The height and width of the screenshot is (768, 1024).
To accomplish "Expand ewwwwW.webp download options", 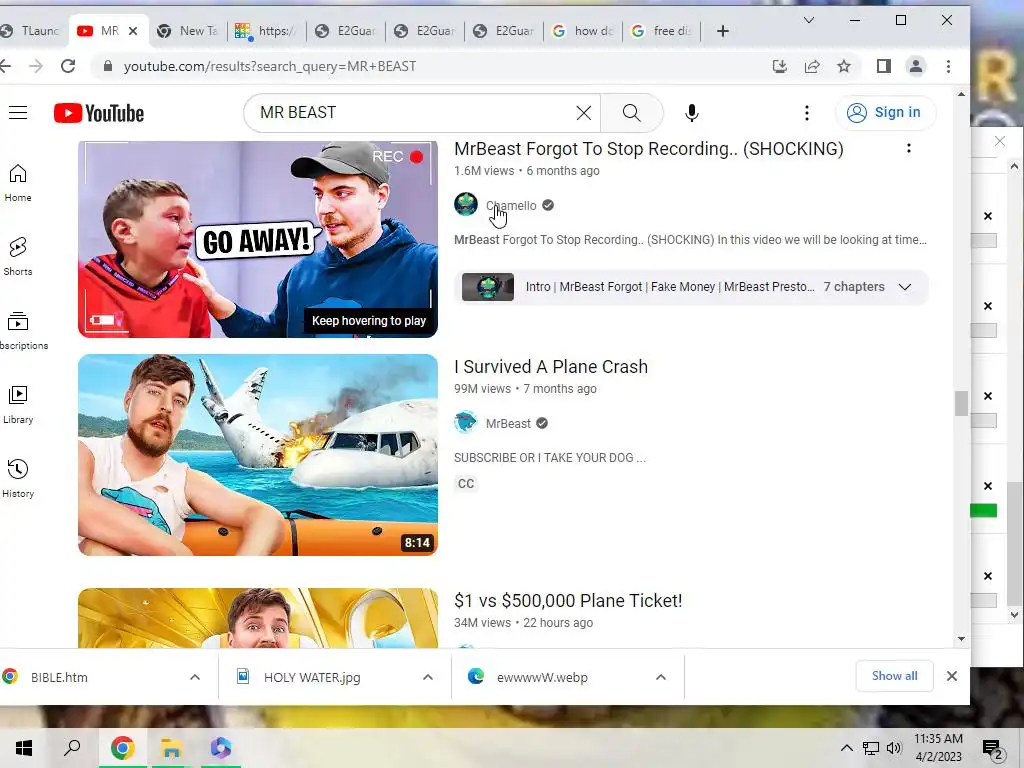I will 661,677.
